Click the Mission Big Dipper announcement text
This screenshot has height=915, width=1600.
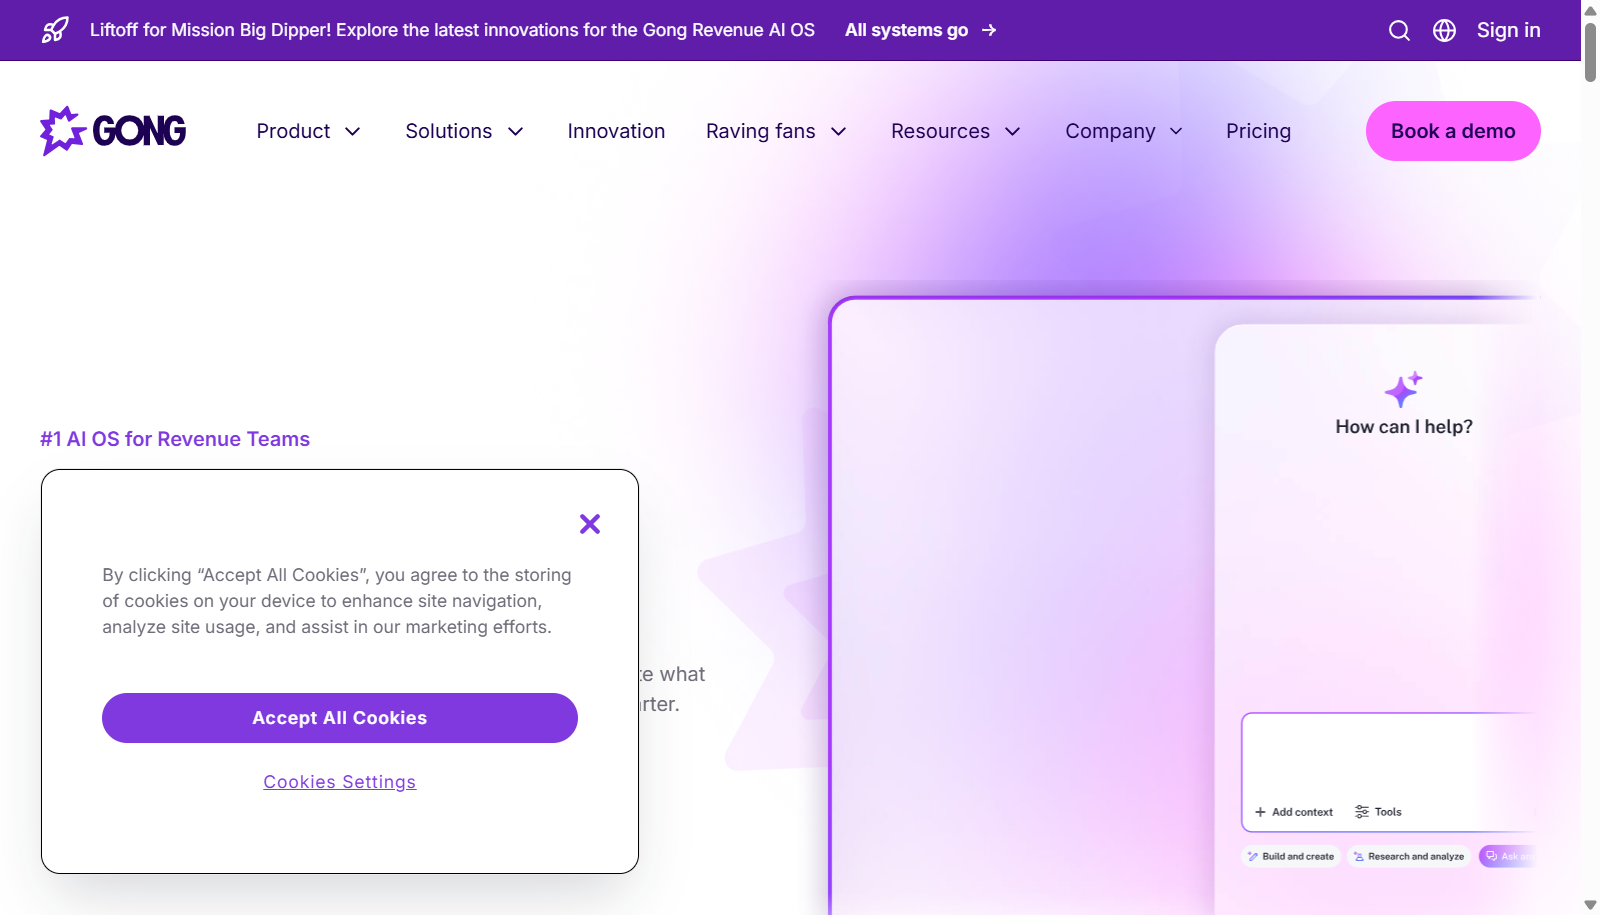(452, 30)
